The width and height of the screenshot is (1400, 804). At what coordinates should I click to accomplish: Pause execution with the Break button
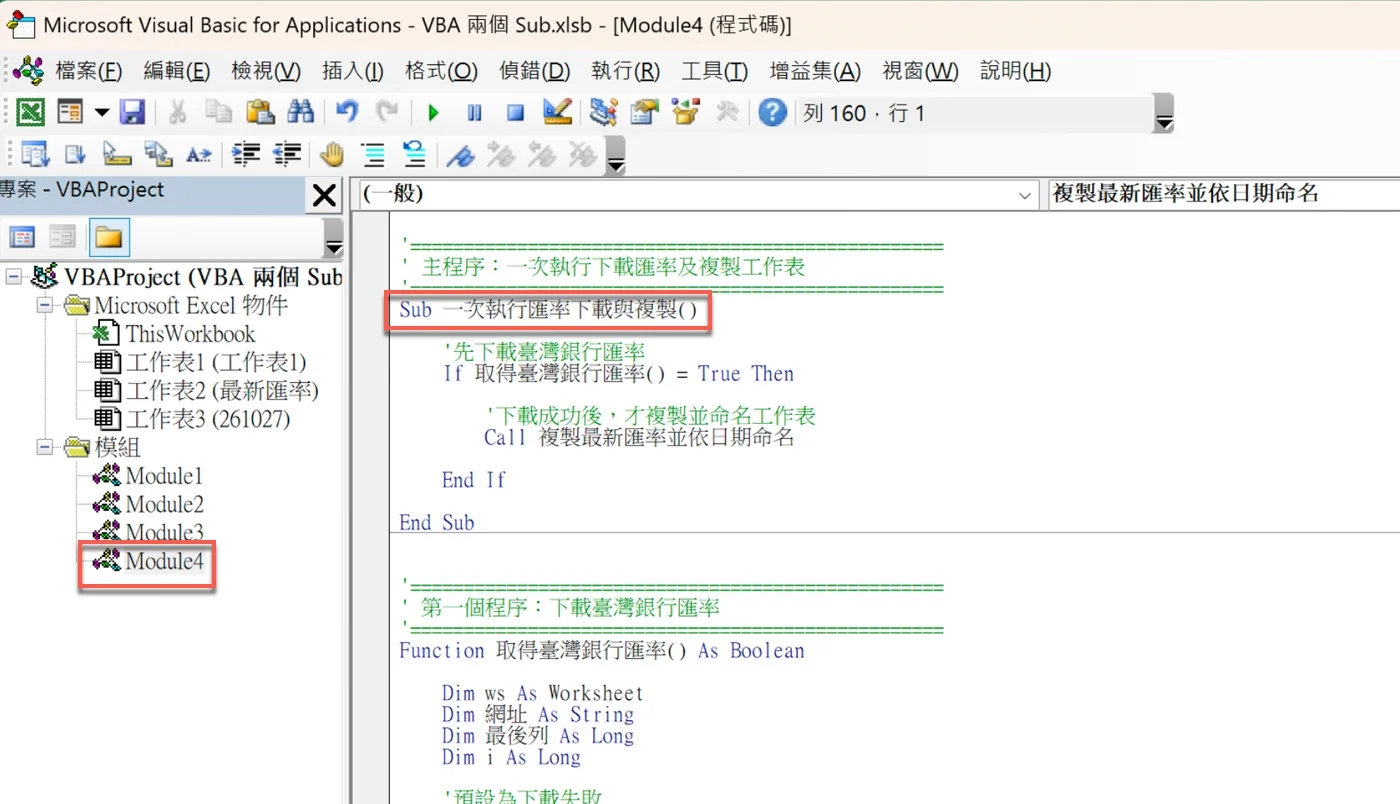point(475,113)
